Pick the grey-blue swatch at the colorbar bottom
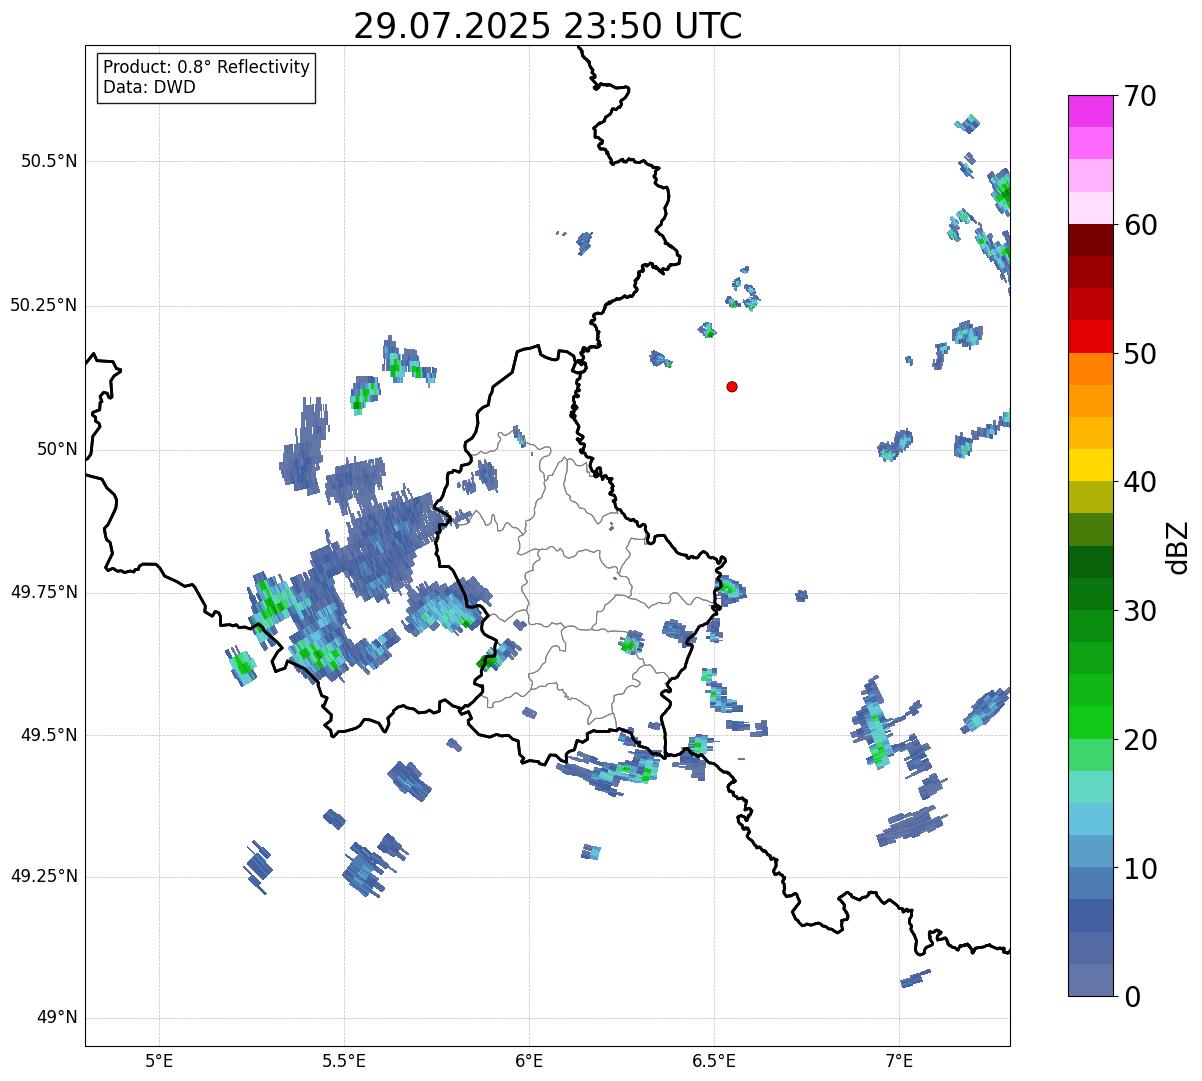The height and width of the screenshot is (1081, 1202). pyautogui.click(x=1090, y=980)
